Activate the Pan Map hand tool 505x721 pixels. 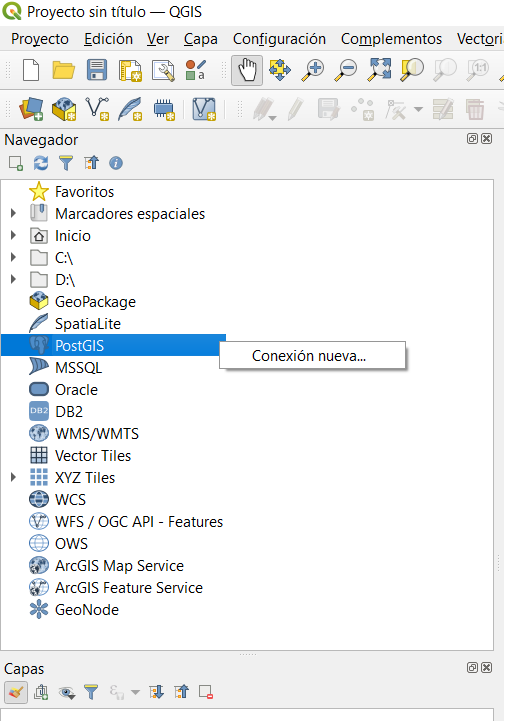pos(247,70)
